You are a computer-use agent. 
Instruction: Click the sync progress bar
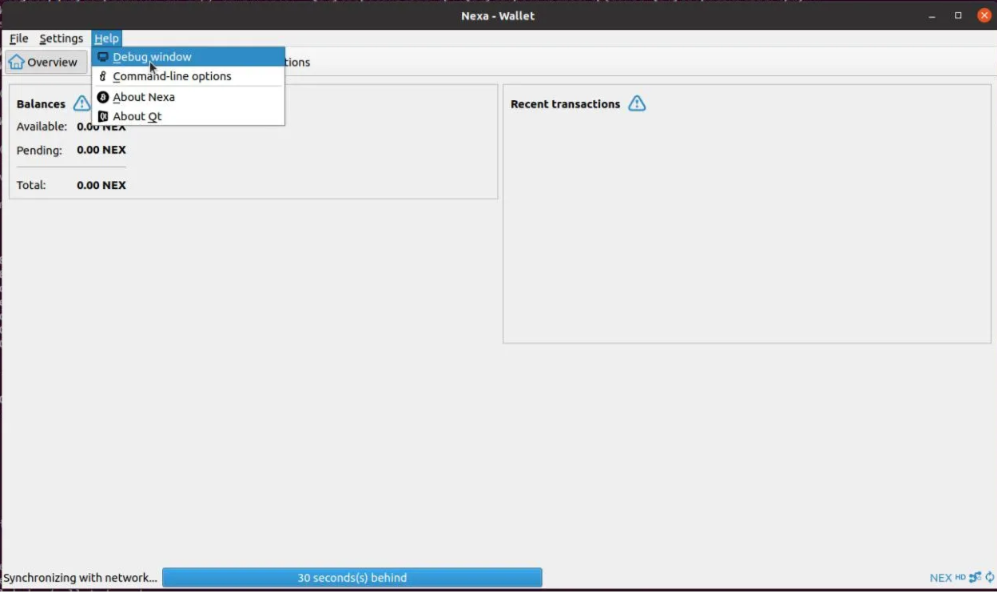[352, 578]
